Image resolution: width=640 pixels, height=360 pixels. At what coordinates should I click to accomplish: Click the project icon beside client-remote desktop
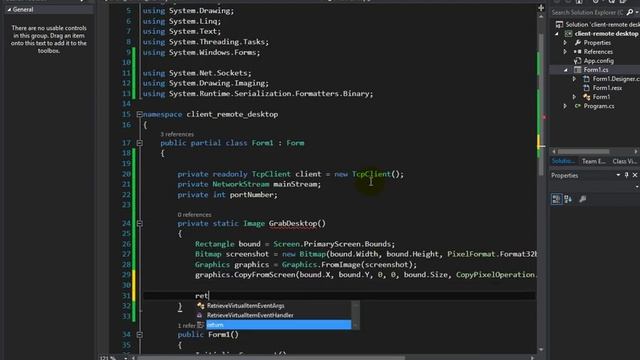coord(568,33)
